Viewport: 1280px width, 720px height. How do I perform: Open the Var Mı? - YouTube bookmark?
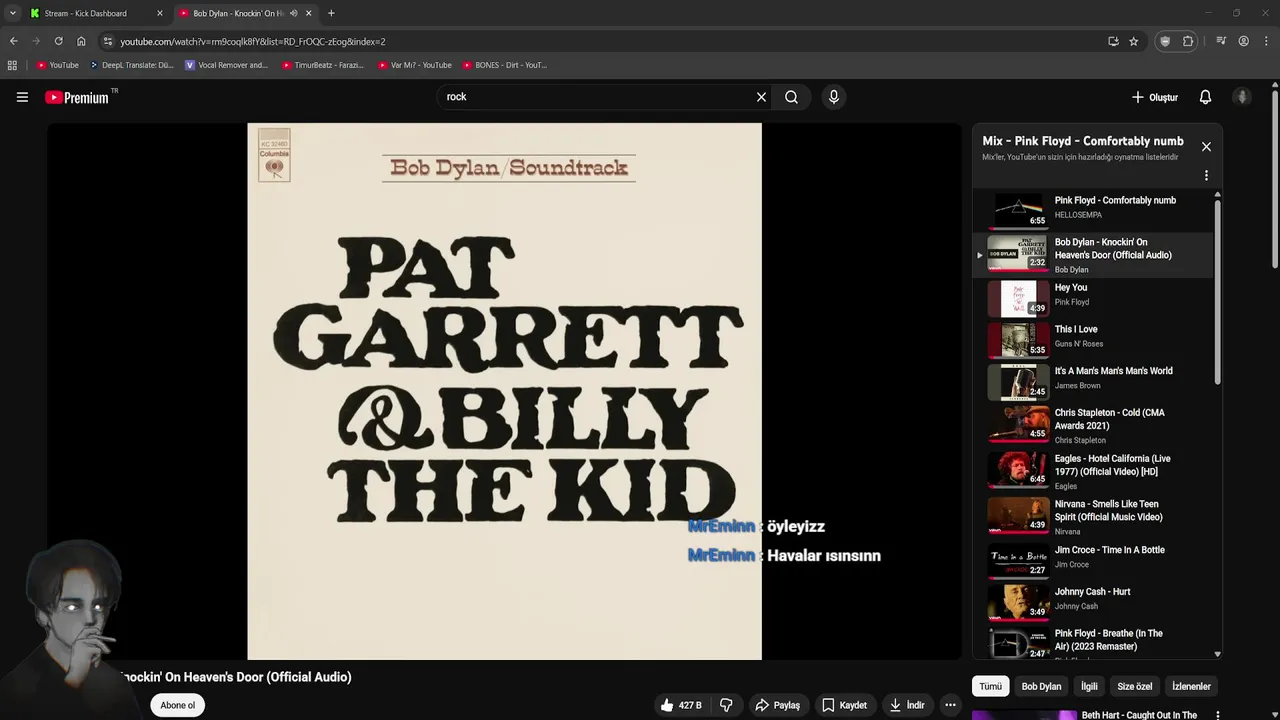click(x=415, y=65)
